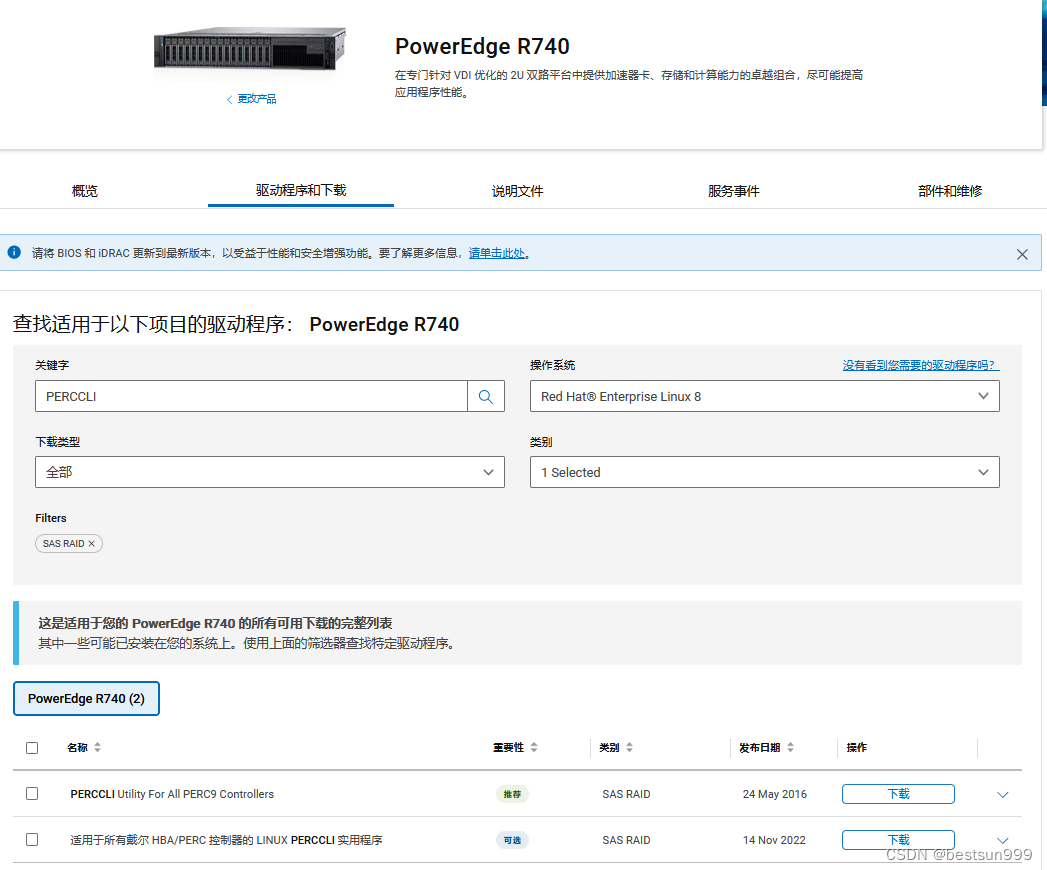Open the 类别 1 Selected dropdown
Image resolution: width=1047 pixels, height=870 pixels.
(x=765, y=472)
